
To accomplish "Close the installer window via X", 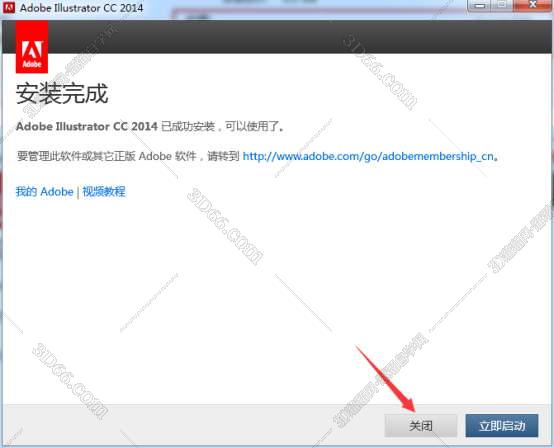I will (533, 5).
